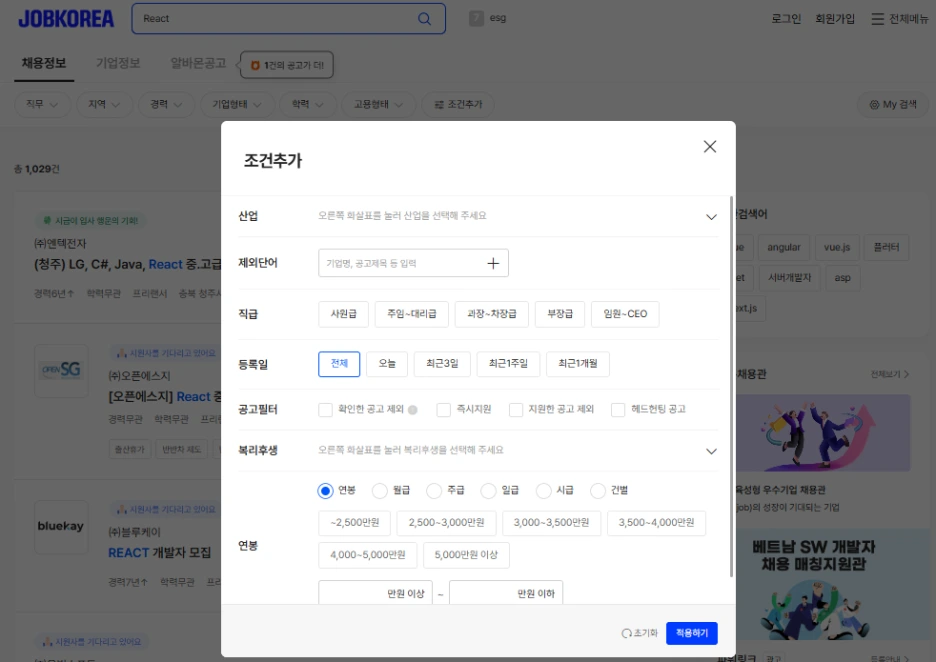The width and height of the screenshot is (936, 662).
Task: Click the 초기화 reset button
Action: [x=639, y=633]
